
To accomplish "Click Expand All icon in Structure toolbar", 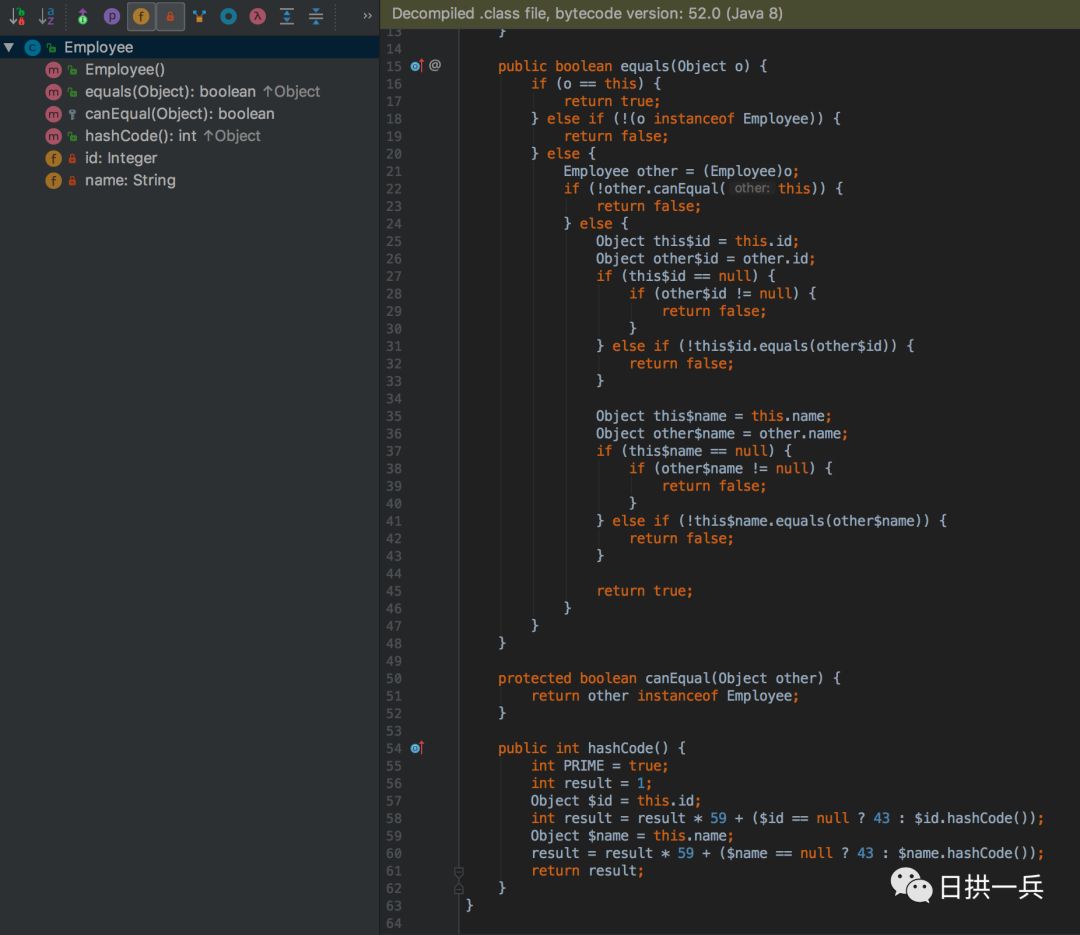I will (x=287, y=16).
